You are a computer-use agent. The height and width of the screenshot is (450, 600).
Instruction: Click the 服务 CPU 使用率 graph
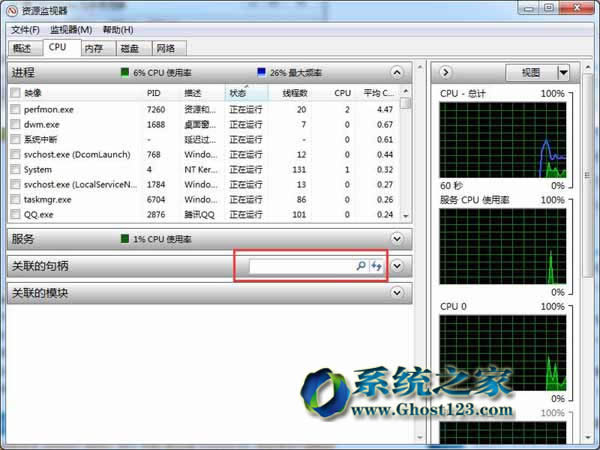(x=503, y=246)
